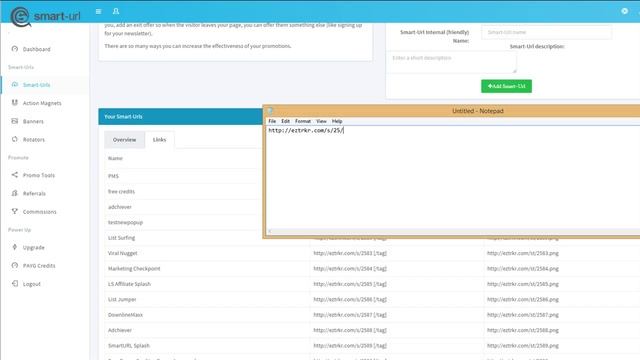Image resolution: width=640 pixels, height=360 pixels.
Task: Go to Promo Tools page
Action: [x=39, y=175]
